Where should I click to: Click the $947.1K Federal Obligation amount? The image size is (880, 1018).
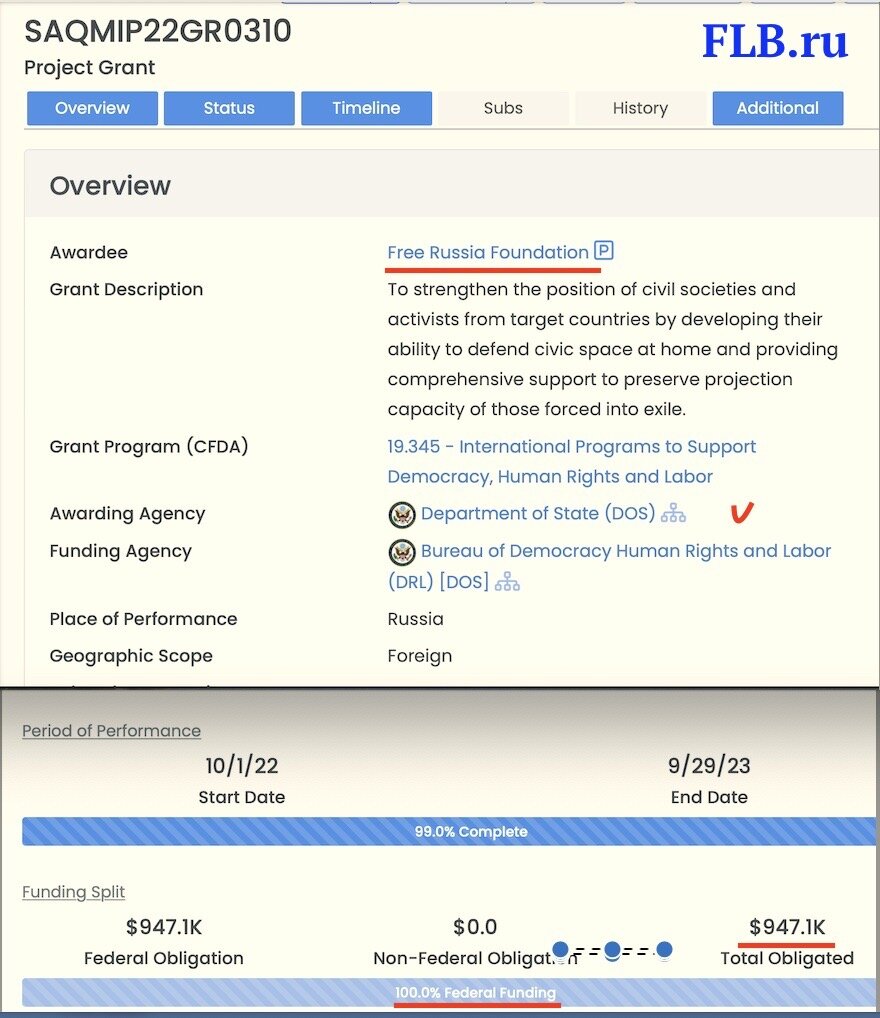pyautogui.click(x=164, y=926)
